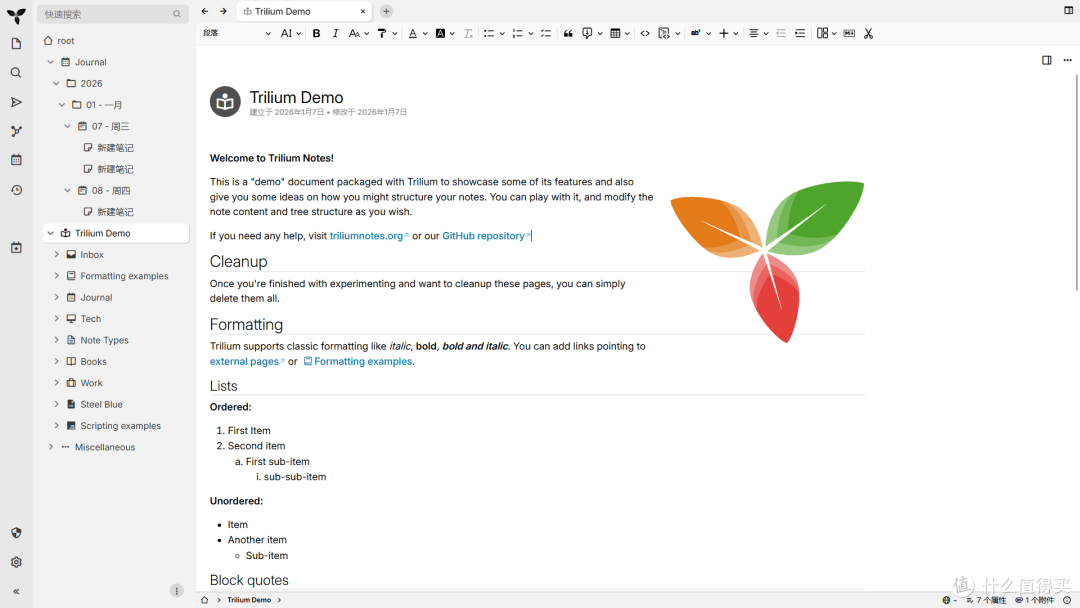Image resolution: width=1080 pixels, height=608 pixels.
Task: Open the insert plus dropdown
Action: pos(728,33)
